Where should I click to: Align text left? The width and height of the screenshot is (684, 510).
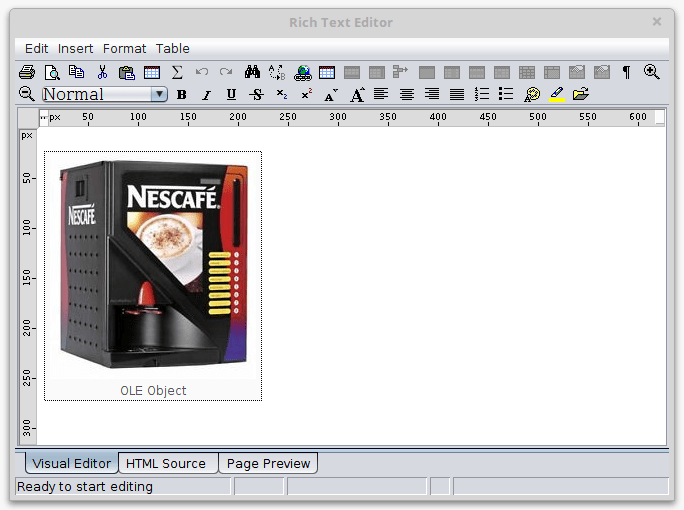pos(381,94)
